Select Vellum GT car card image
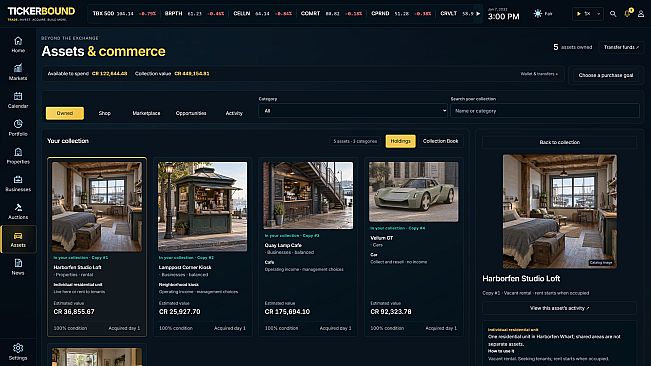 click(414, 192)
